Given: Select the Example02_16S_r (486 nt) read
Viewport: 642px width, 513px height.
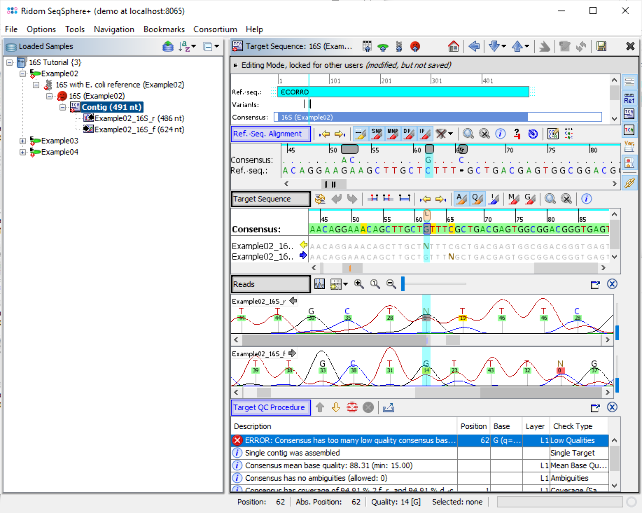Looking at the screenshot, I should [x=139, y=118].
